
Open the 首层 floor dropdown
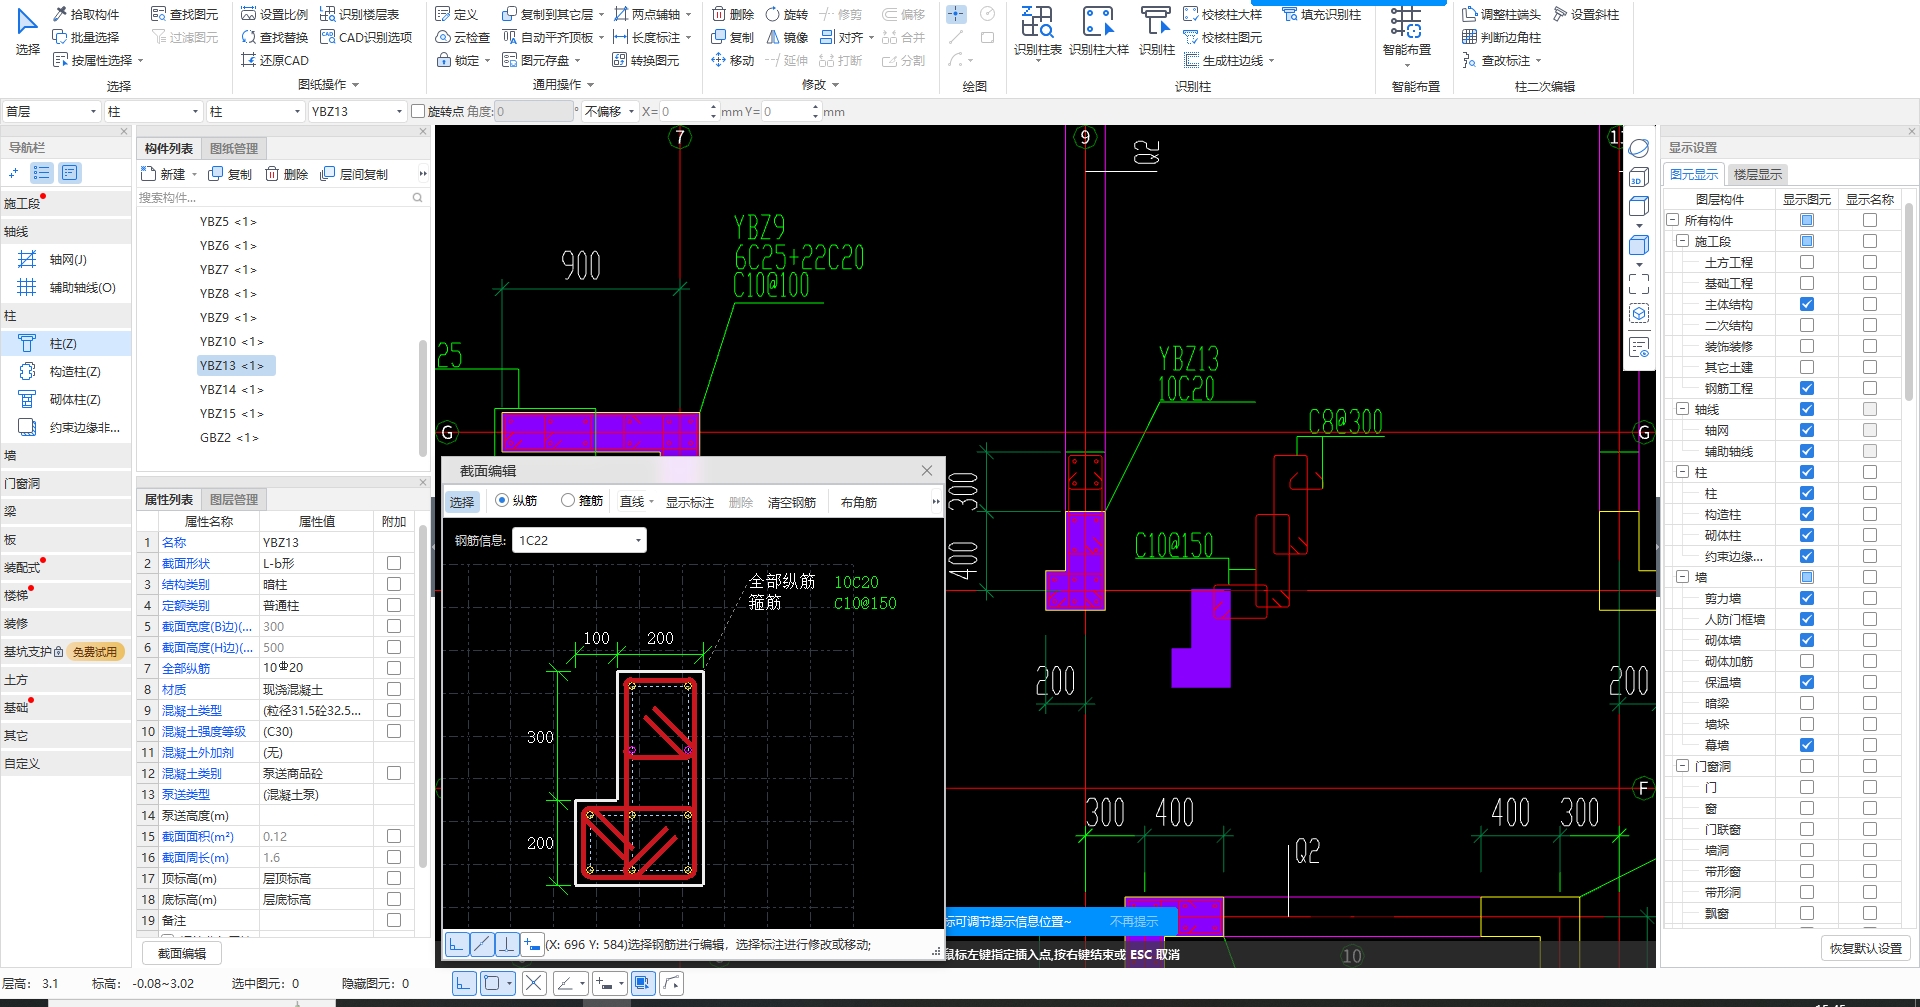(50, 111)
